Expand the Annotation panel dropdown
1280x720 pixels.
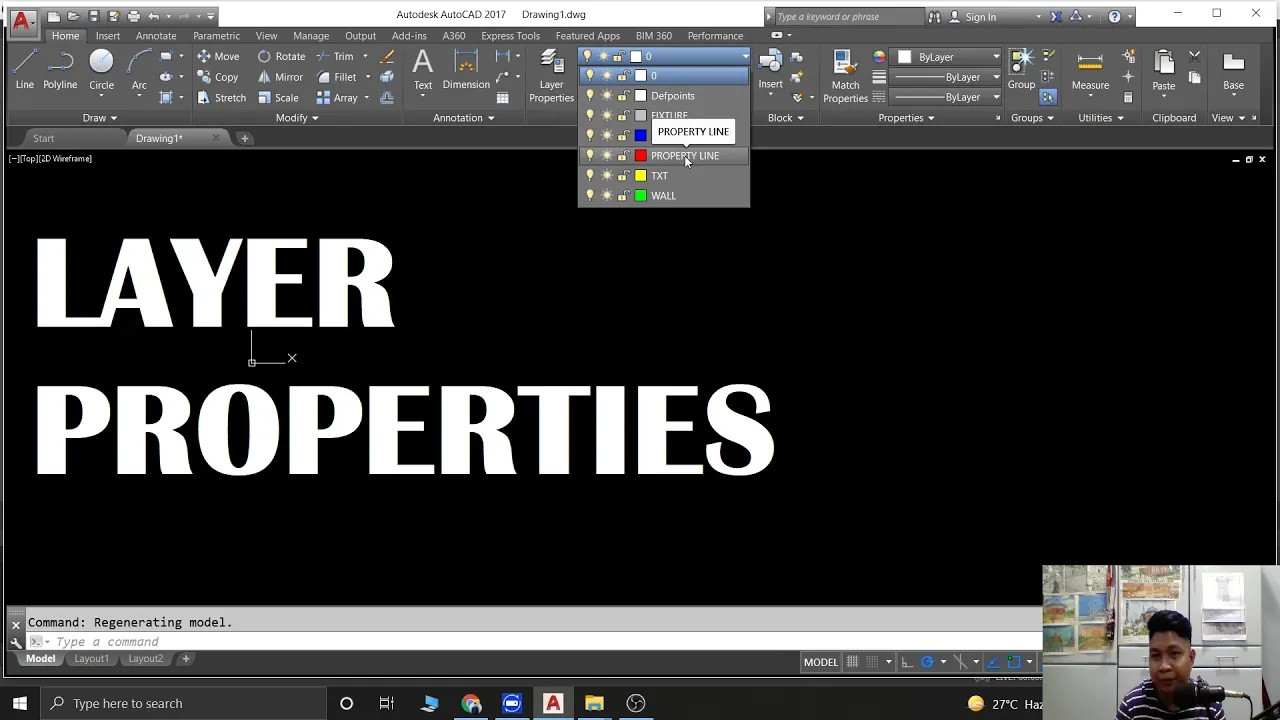pos(464,118)
